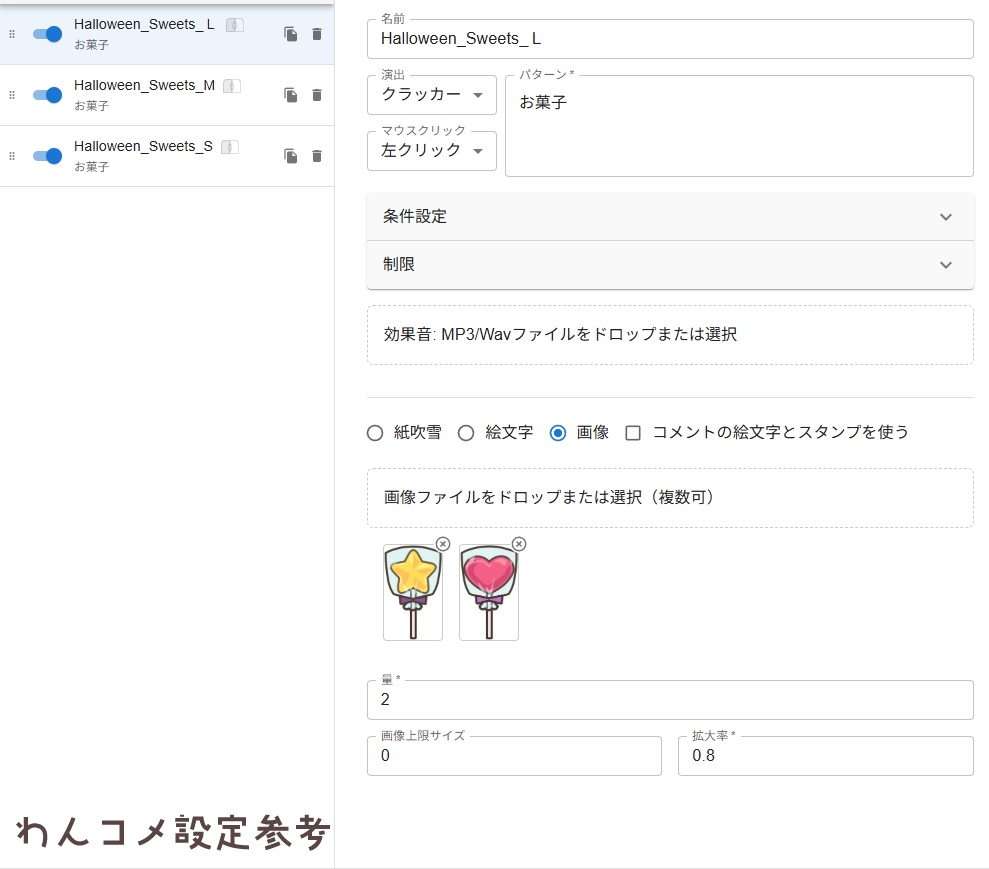989x869 pixels.
Task: Delete the Halloween_Sweets_L effect
Action: tap(318, 33)
